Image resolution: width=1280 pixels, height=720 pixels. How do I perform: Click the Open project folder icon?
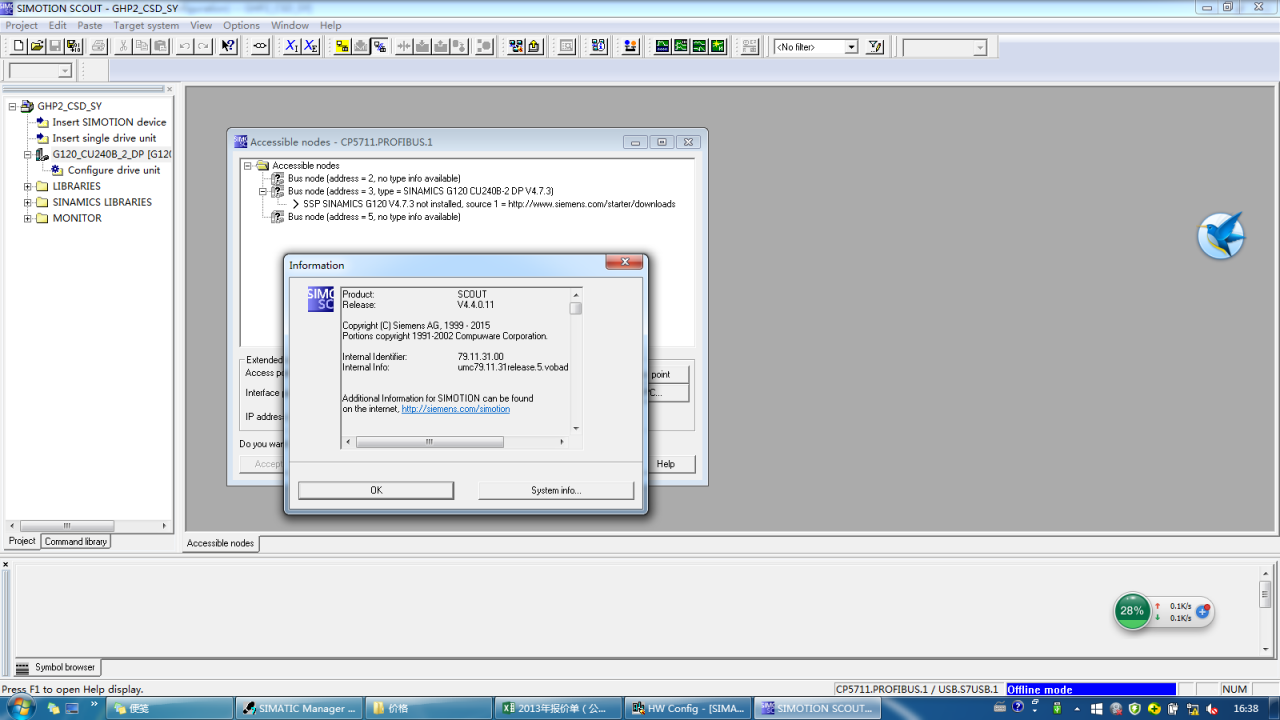[x=37, y=46]
